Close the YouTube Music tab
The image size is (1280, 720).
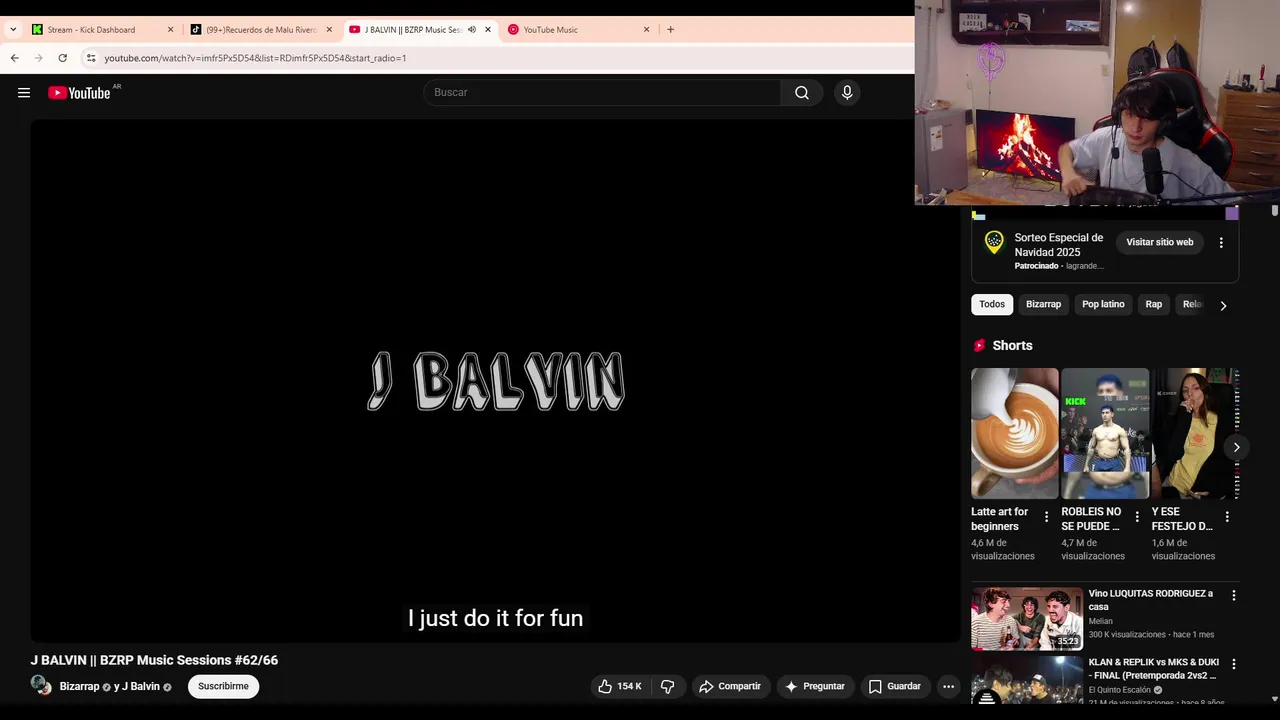pos(646,30)
